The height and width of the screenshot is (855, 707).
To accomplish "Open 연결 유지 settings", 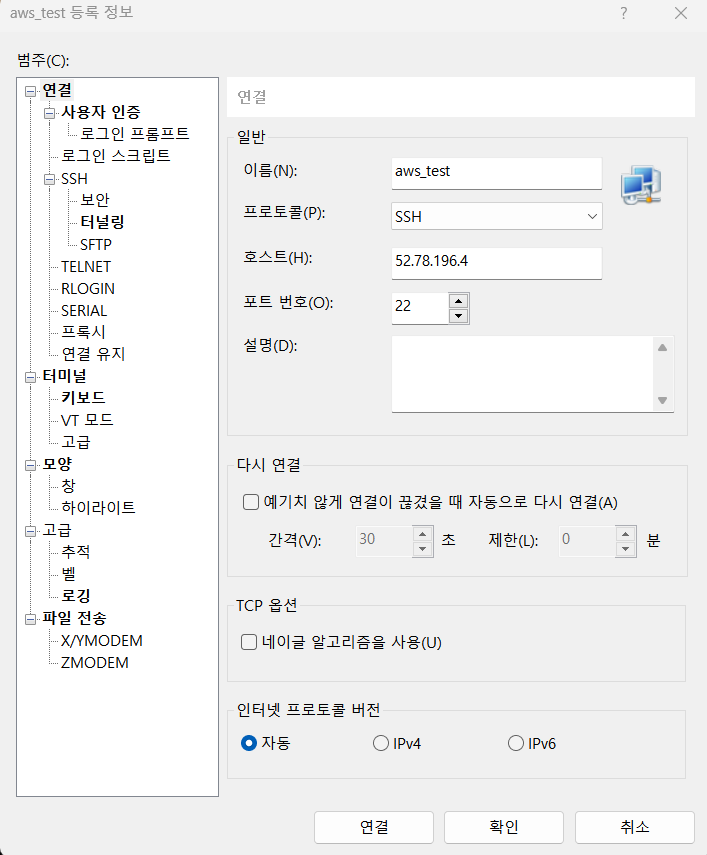I will click(x=93, y=354).
